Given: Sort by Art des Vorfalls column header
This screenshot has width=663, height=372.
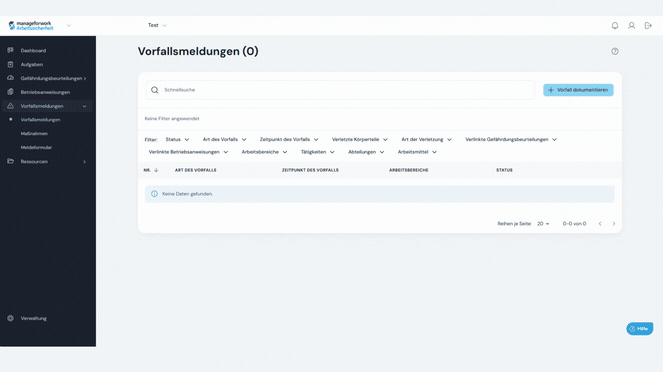Looking at the screenshot, I should pos(196,170).
